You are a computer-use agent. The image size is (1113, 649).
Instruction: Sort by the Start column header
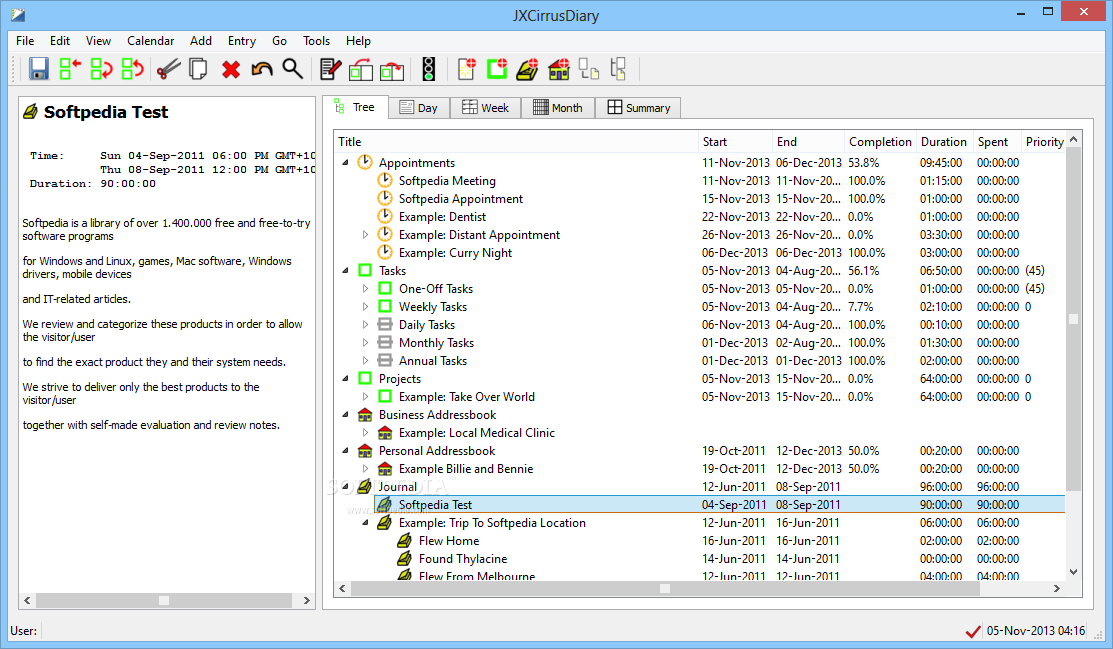tap(735, 141)
